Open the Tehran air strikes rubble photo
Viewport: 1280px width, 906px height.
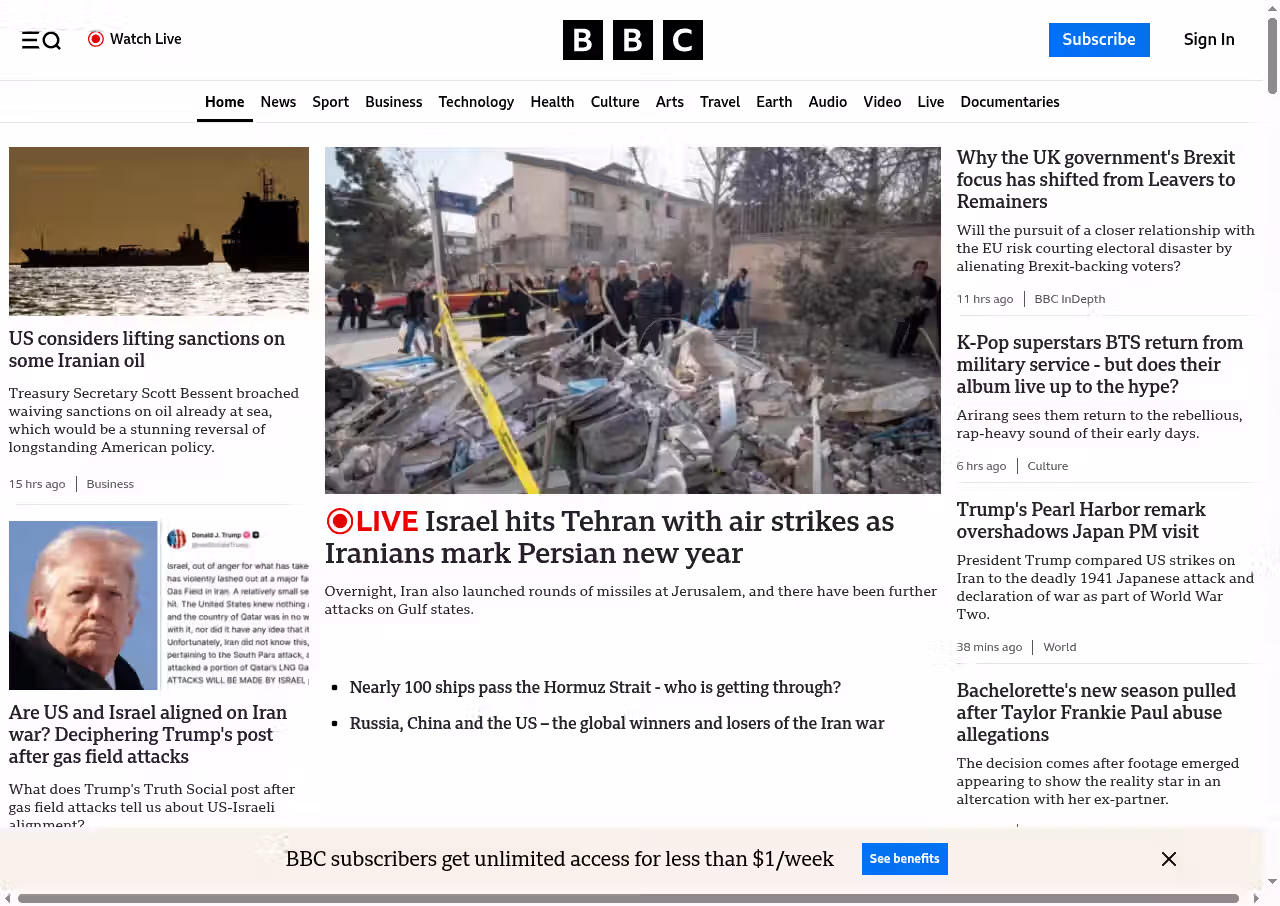pyautogui.click(x=632, y=320)
